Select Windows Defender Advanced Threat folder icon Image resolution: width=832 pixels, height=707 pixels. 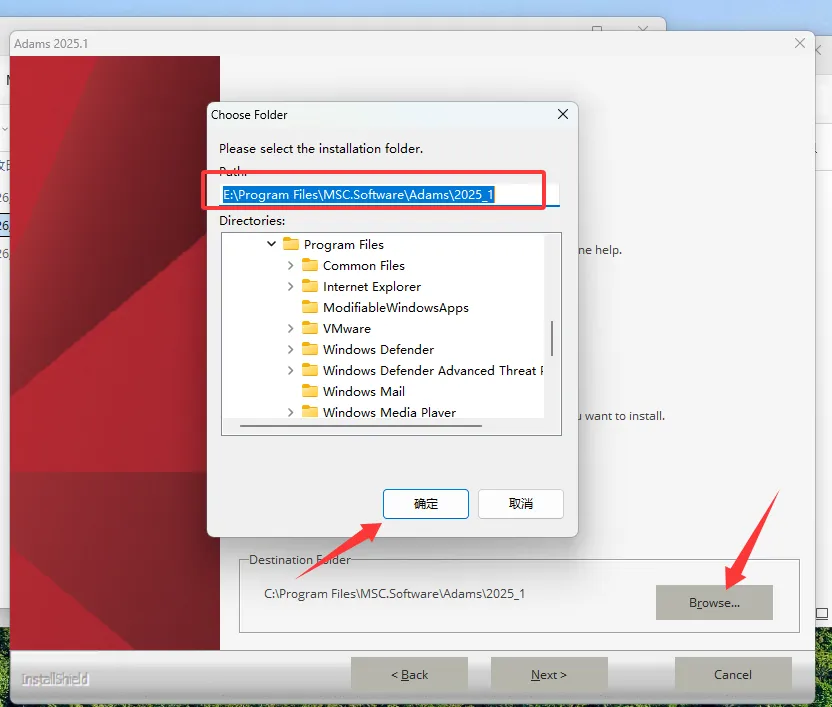[x=310, y=370]
